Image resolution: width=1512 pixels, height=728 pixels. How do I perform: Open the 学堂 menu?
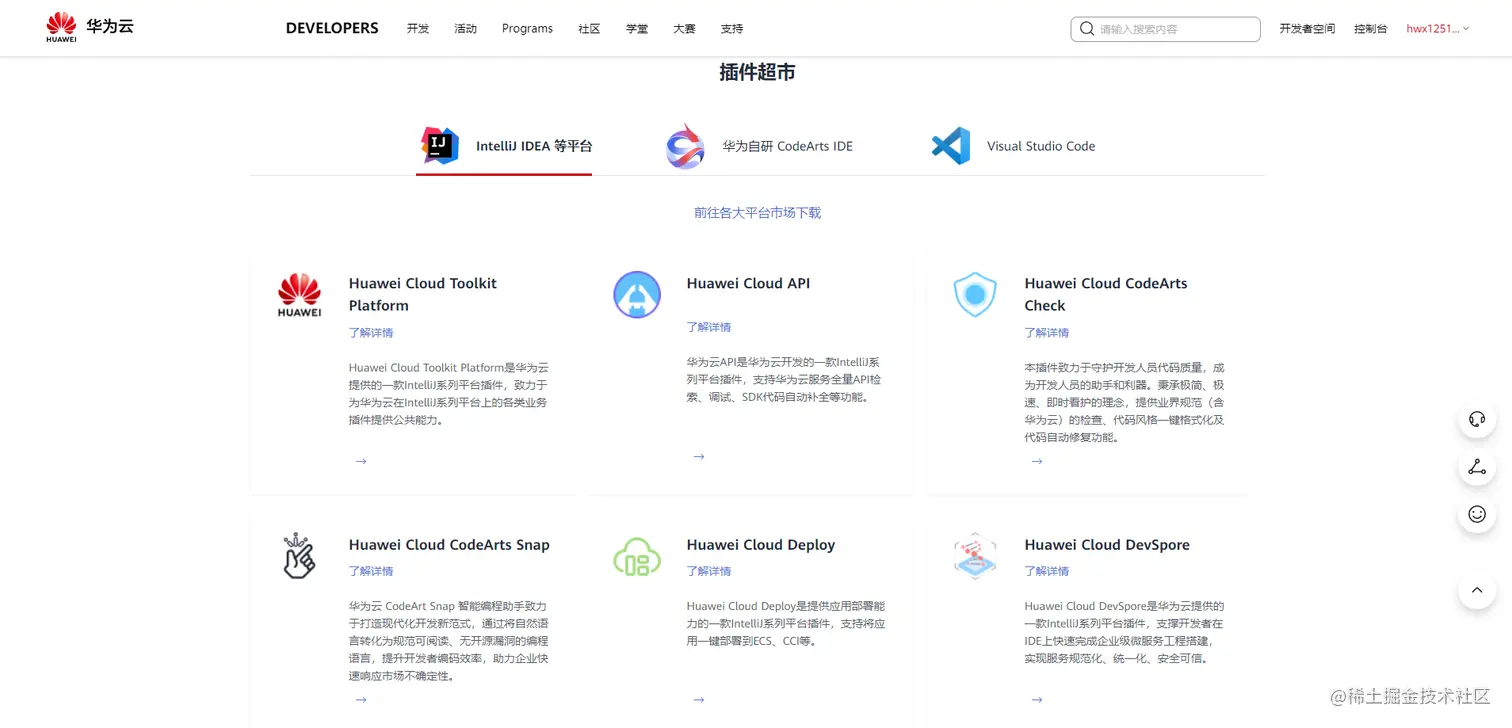point(637,29)
